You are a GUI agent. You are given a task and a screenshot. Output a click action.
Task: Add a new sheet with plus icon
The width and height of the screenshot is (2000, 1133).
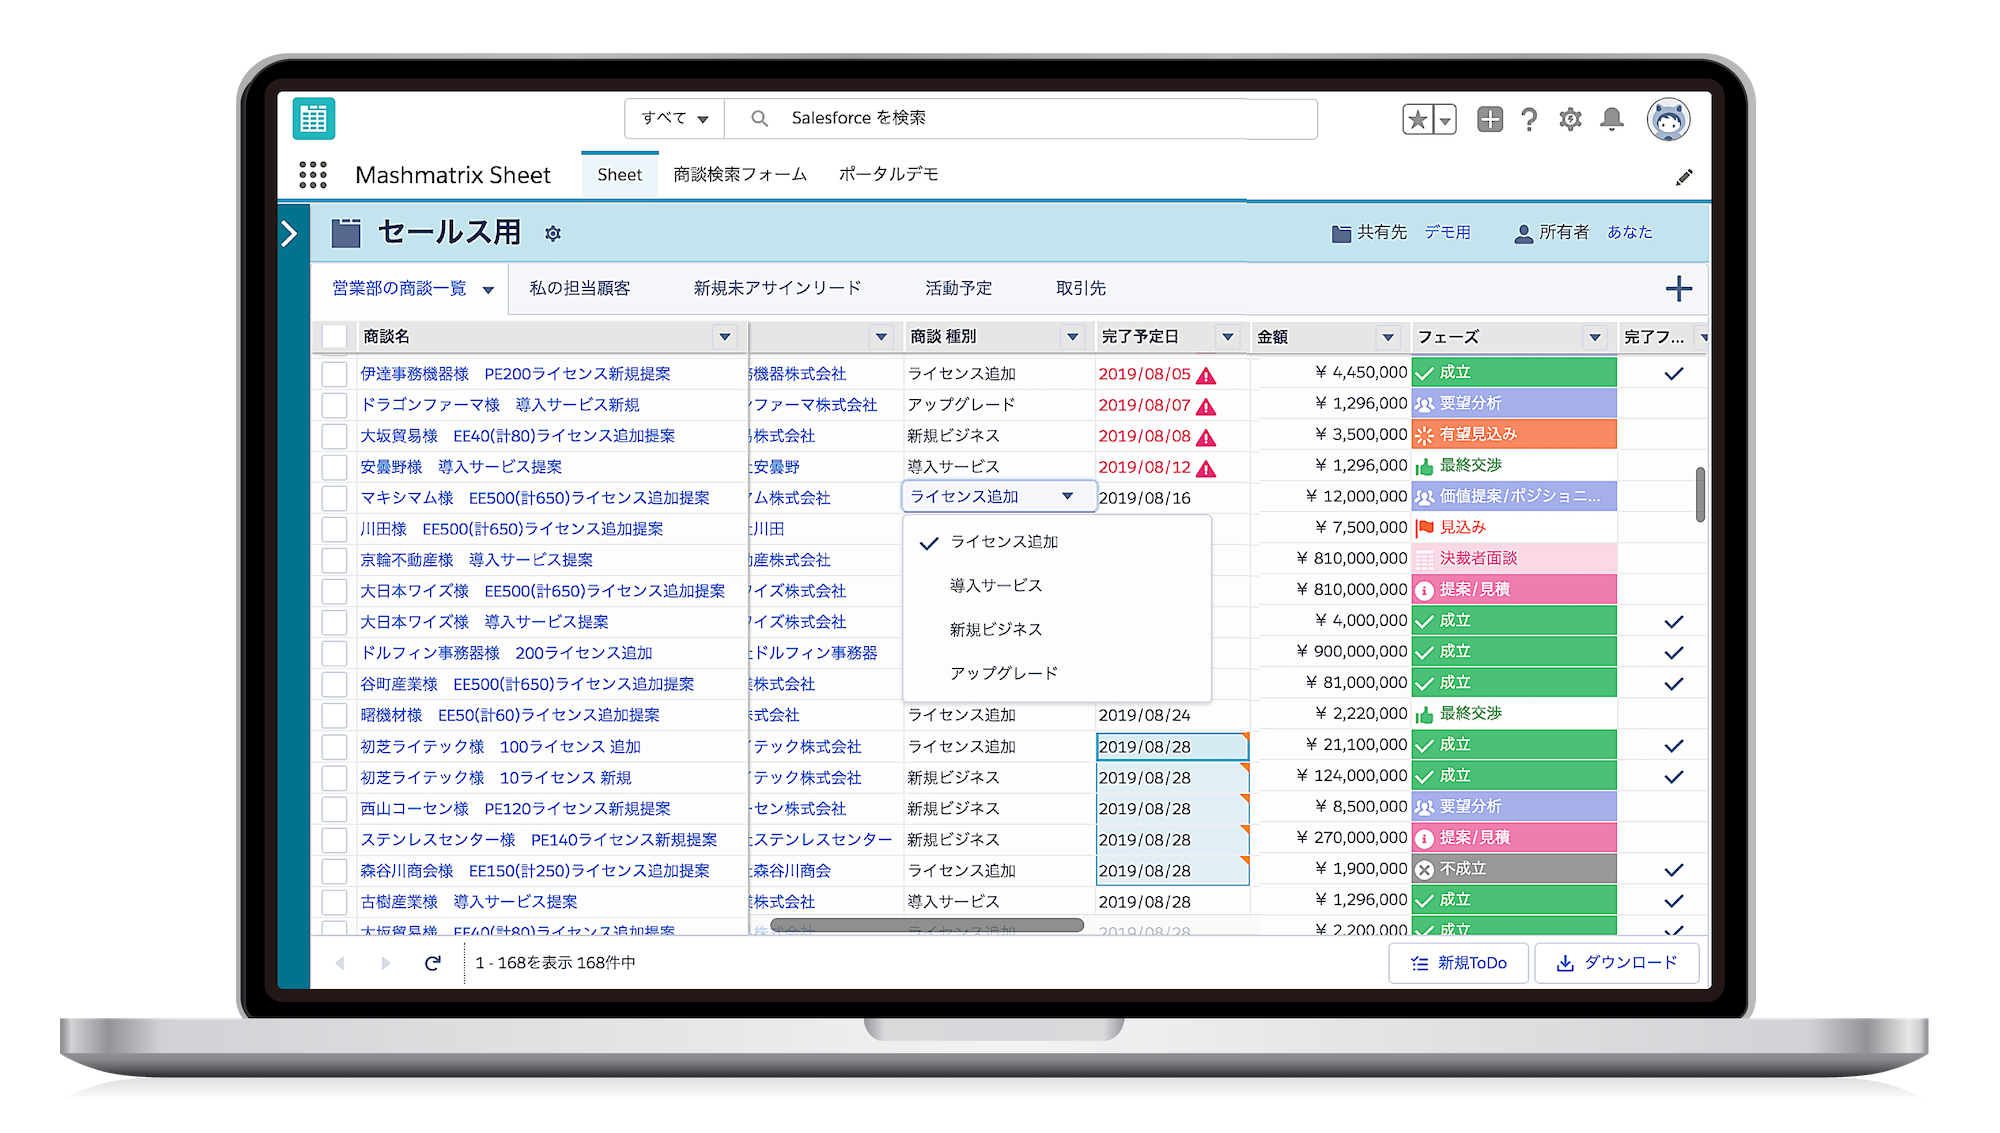coord(1678,289)
